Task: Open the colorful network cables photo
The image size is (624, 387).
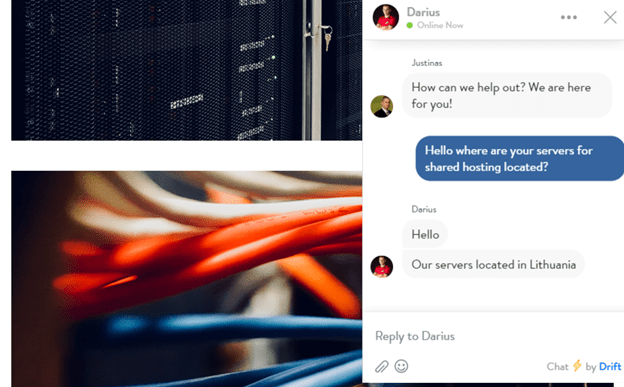Action: click(x=186, y=279)
